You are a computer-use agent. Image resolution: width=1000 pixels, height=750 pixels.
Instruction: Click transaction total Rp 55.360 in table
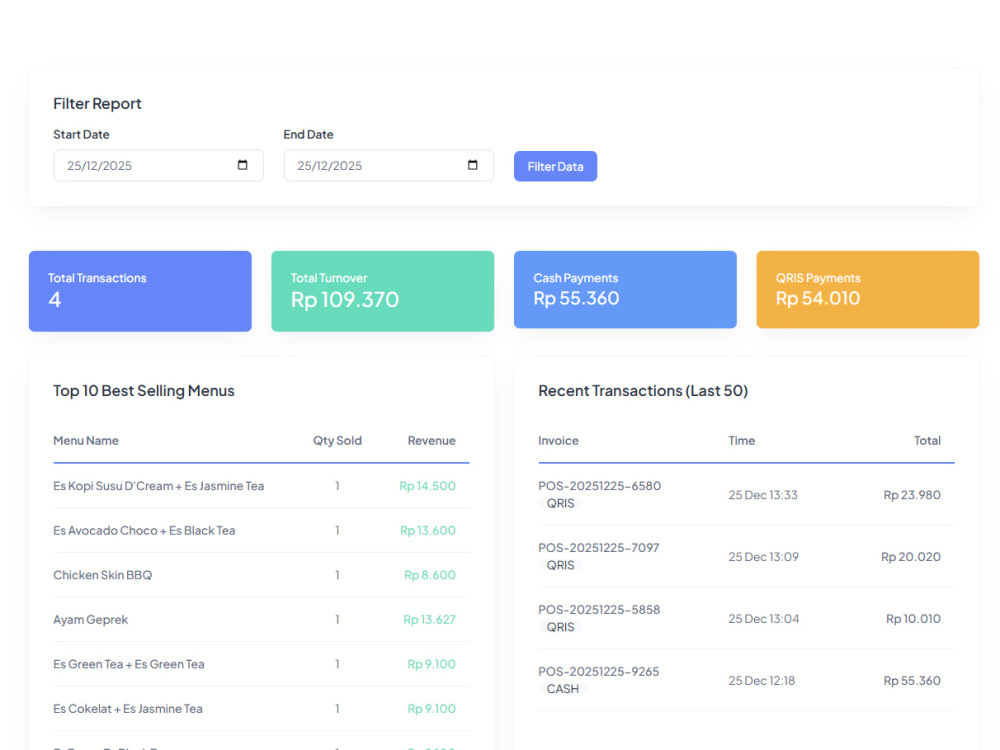(x=912, y=680)
